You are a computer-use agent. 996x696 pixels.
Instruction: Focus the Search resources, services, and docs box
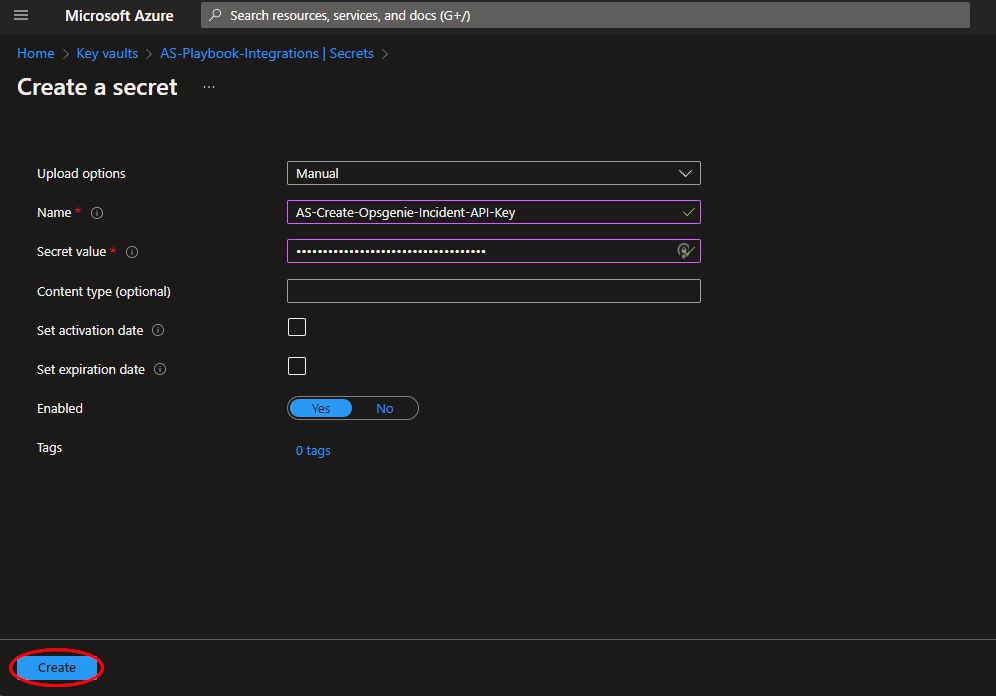coord(585,15)
